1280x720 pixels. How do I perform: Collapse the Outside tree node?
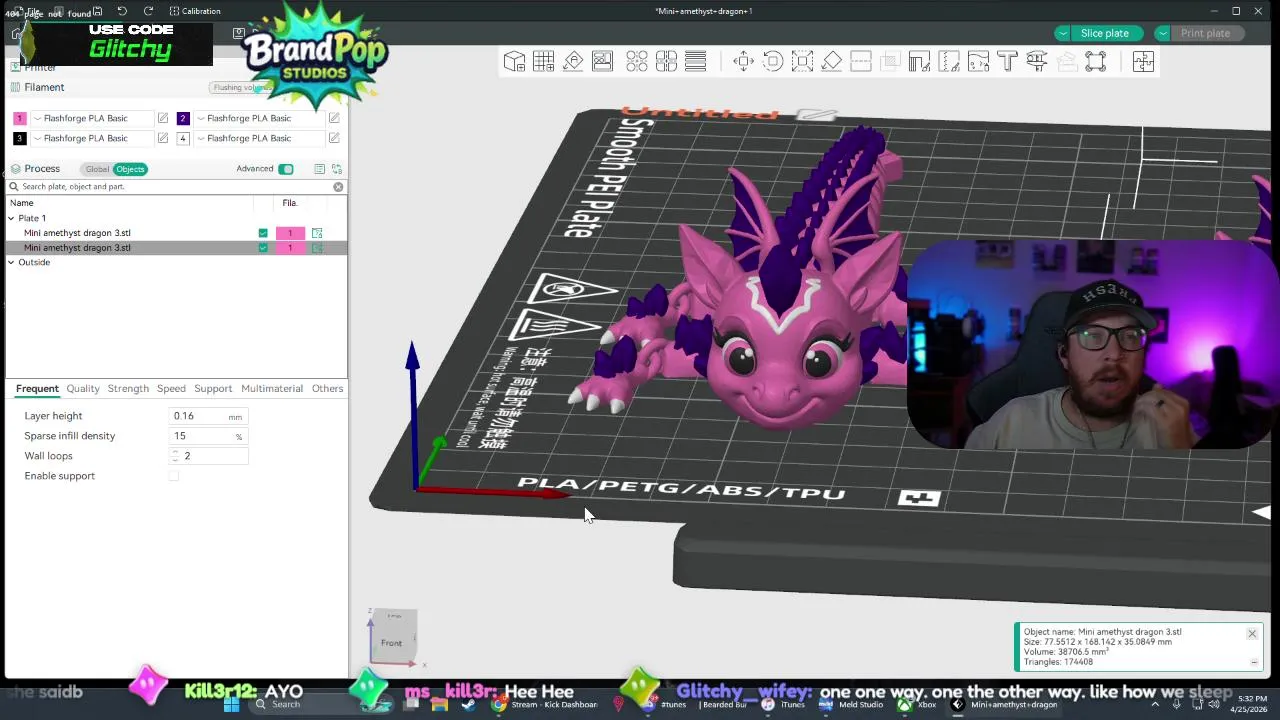coord(11,262)
